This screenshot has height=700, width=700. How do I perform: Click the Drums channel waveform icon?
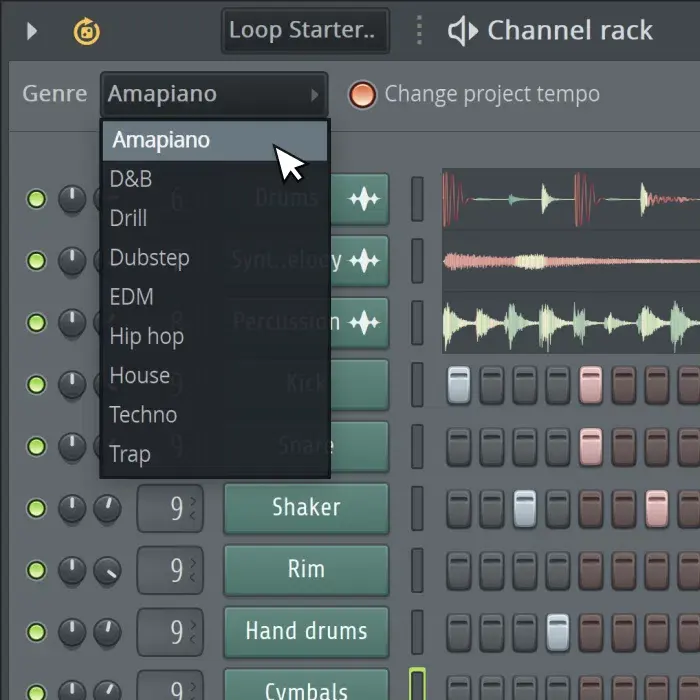click(x=364, y=199)
